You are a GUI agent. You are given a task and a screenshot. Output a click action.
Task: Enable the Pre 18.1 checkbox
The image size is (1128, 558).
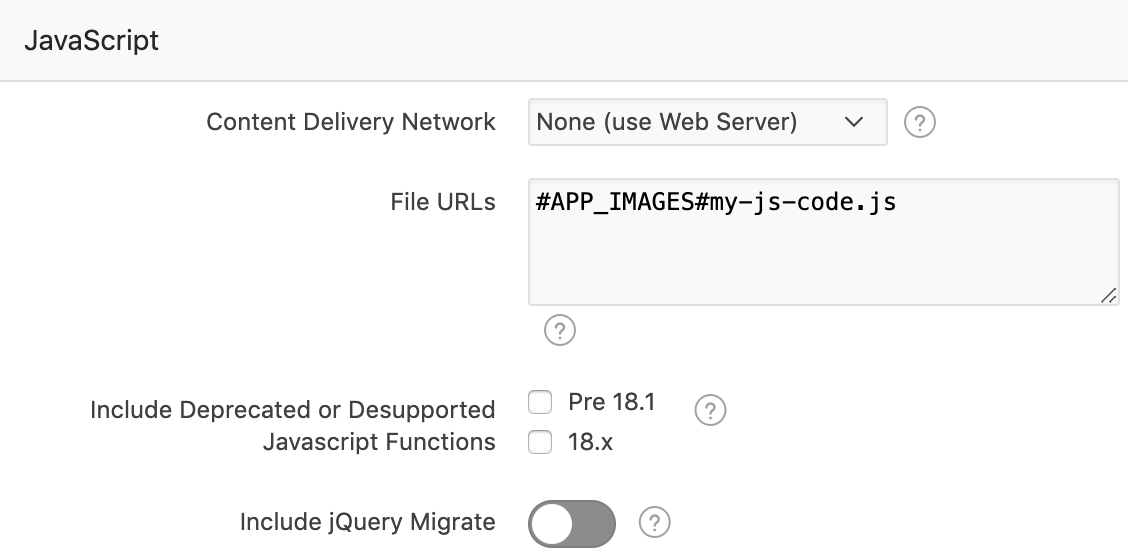pos(540,403)
